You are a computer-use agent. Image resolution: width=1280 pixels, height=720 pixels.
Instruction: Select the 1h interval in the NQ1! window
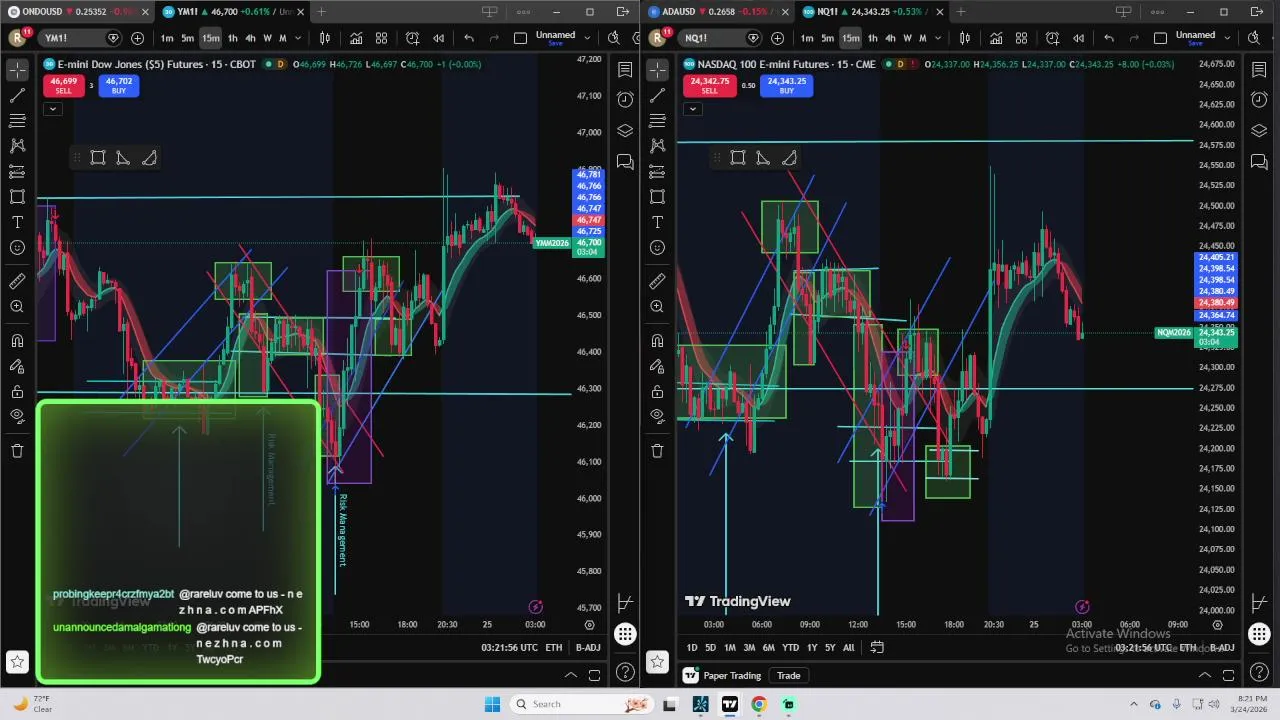click(x=872, y=38)
